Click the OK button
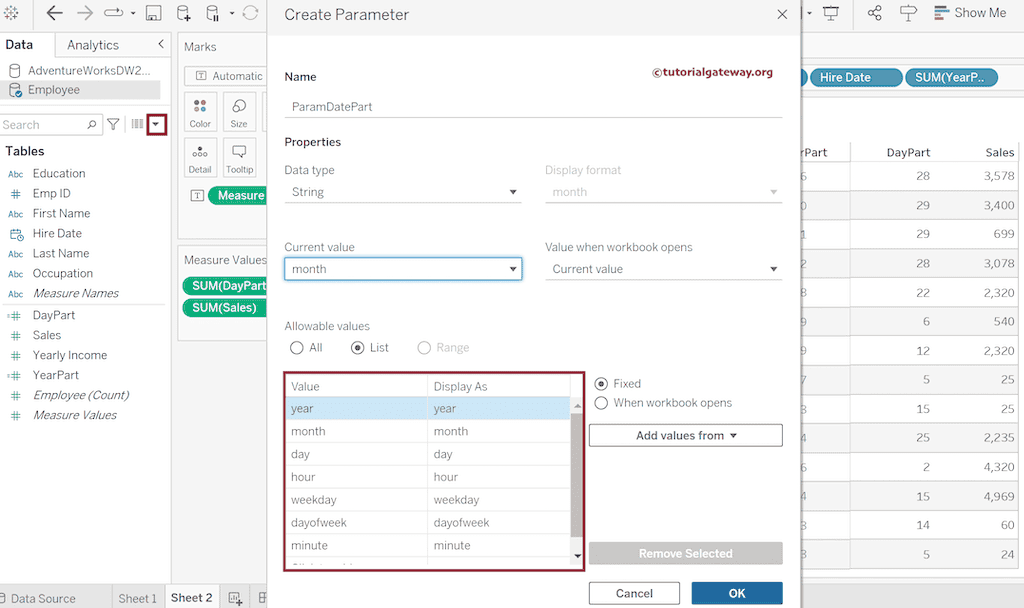Viewport: 1024px width, 608px height. [x=737, y=593]
